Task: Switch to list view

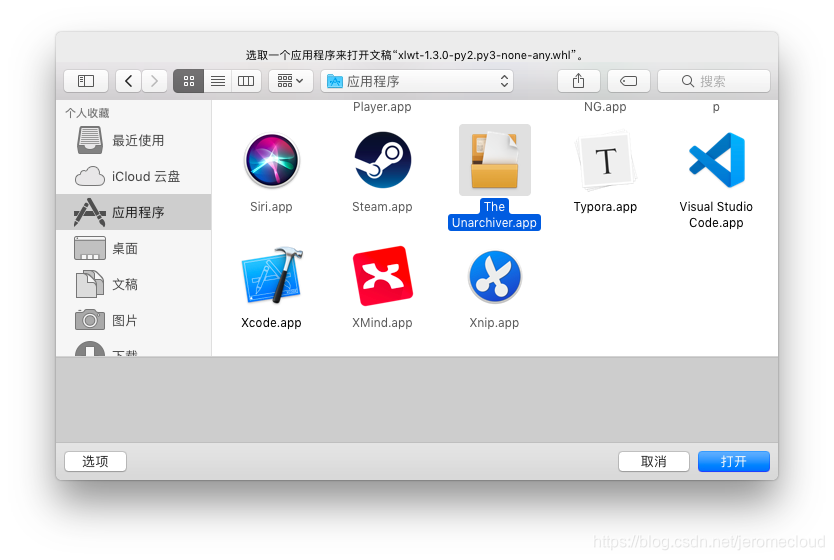Action: (218, 81)
